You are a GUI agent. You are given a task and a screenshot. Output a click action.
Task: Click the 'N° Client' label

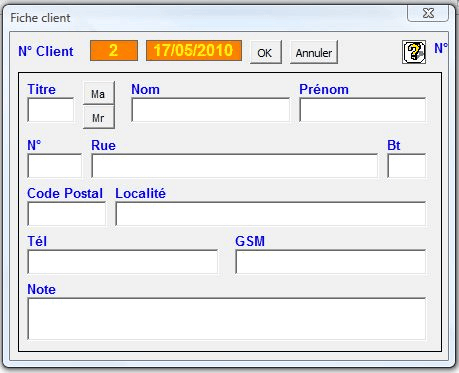pyautogui.click(x=46, y=51)
